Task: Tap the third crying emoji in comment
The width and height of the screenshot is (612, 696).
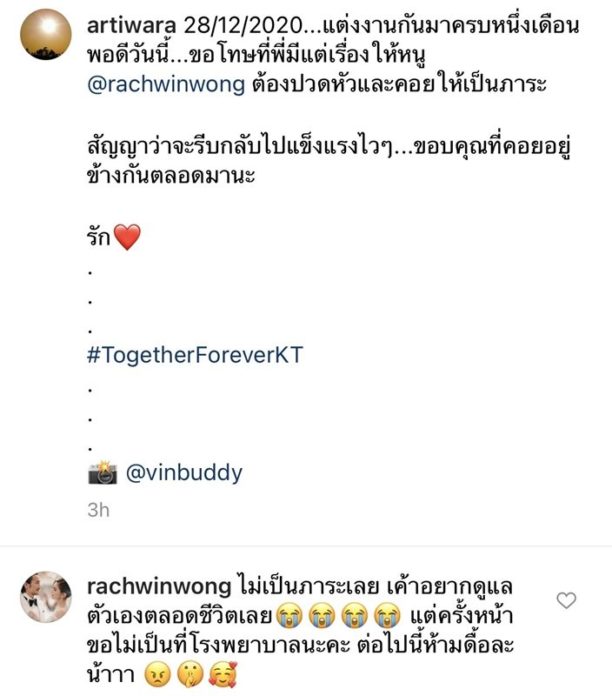Action: pyautogui.click(x=355, y=616)
